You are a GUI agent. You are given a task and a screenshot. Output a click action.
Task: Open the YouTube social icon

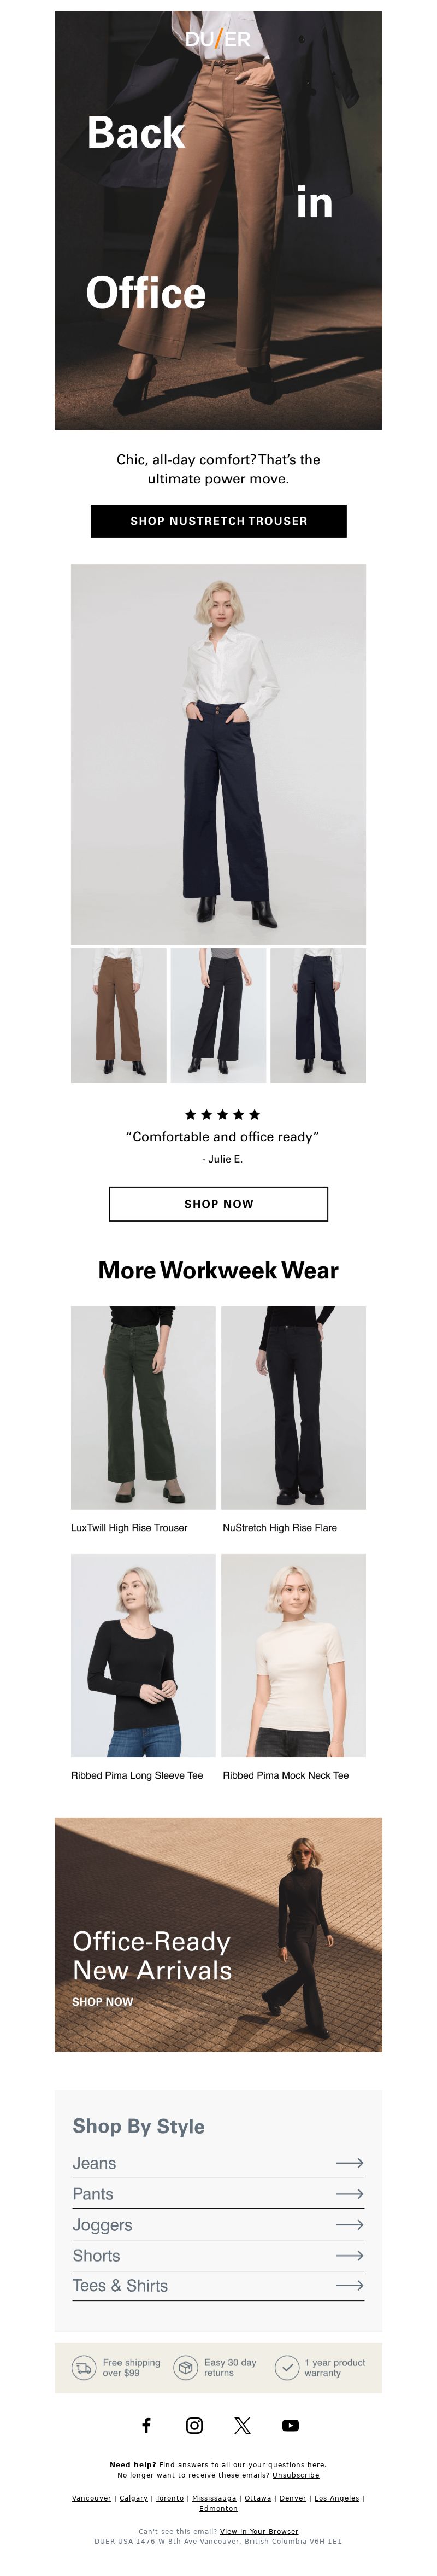tap(290, 2425)
